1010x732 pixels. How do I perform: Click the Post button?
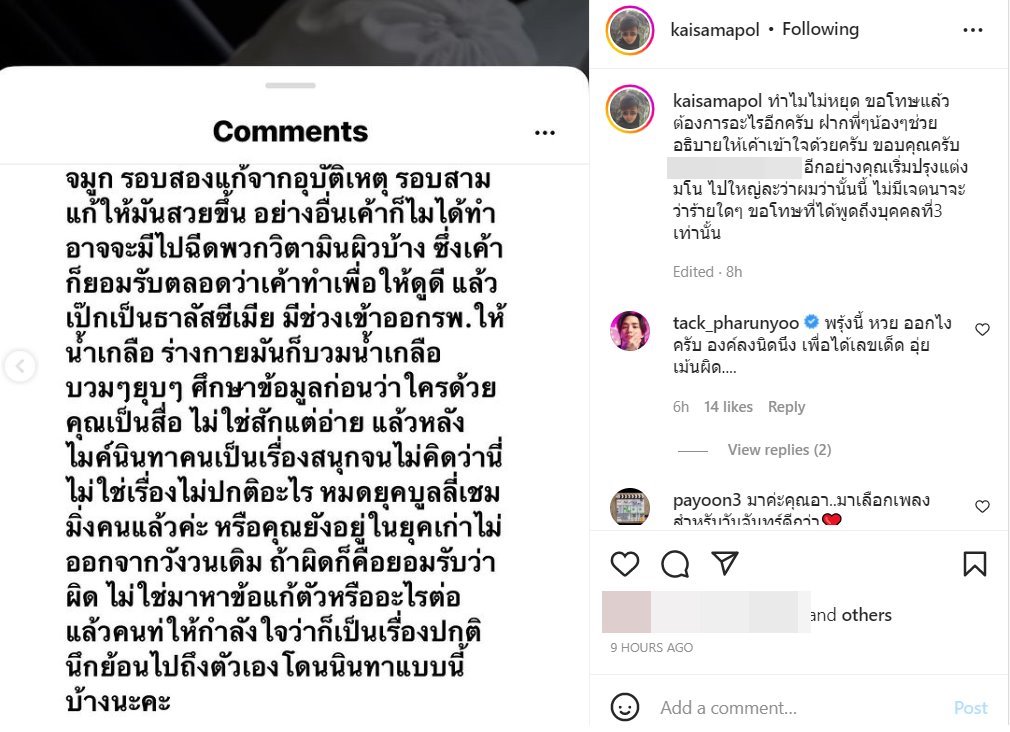pyautogui.click(x=970, y=708)
